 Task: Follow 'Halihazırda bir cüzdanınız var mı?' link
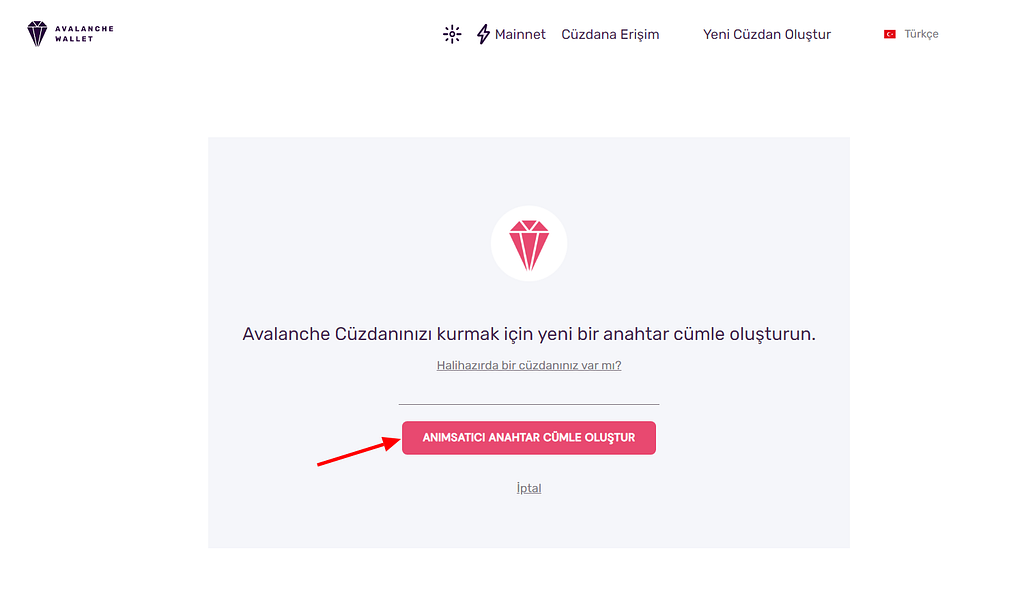(x=529, y=366)
